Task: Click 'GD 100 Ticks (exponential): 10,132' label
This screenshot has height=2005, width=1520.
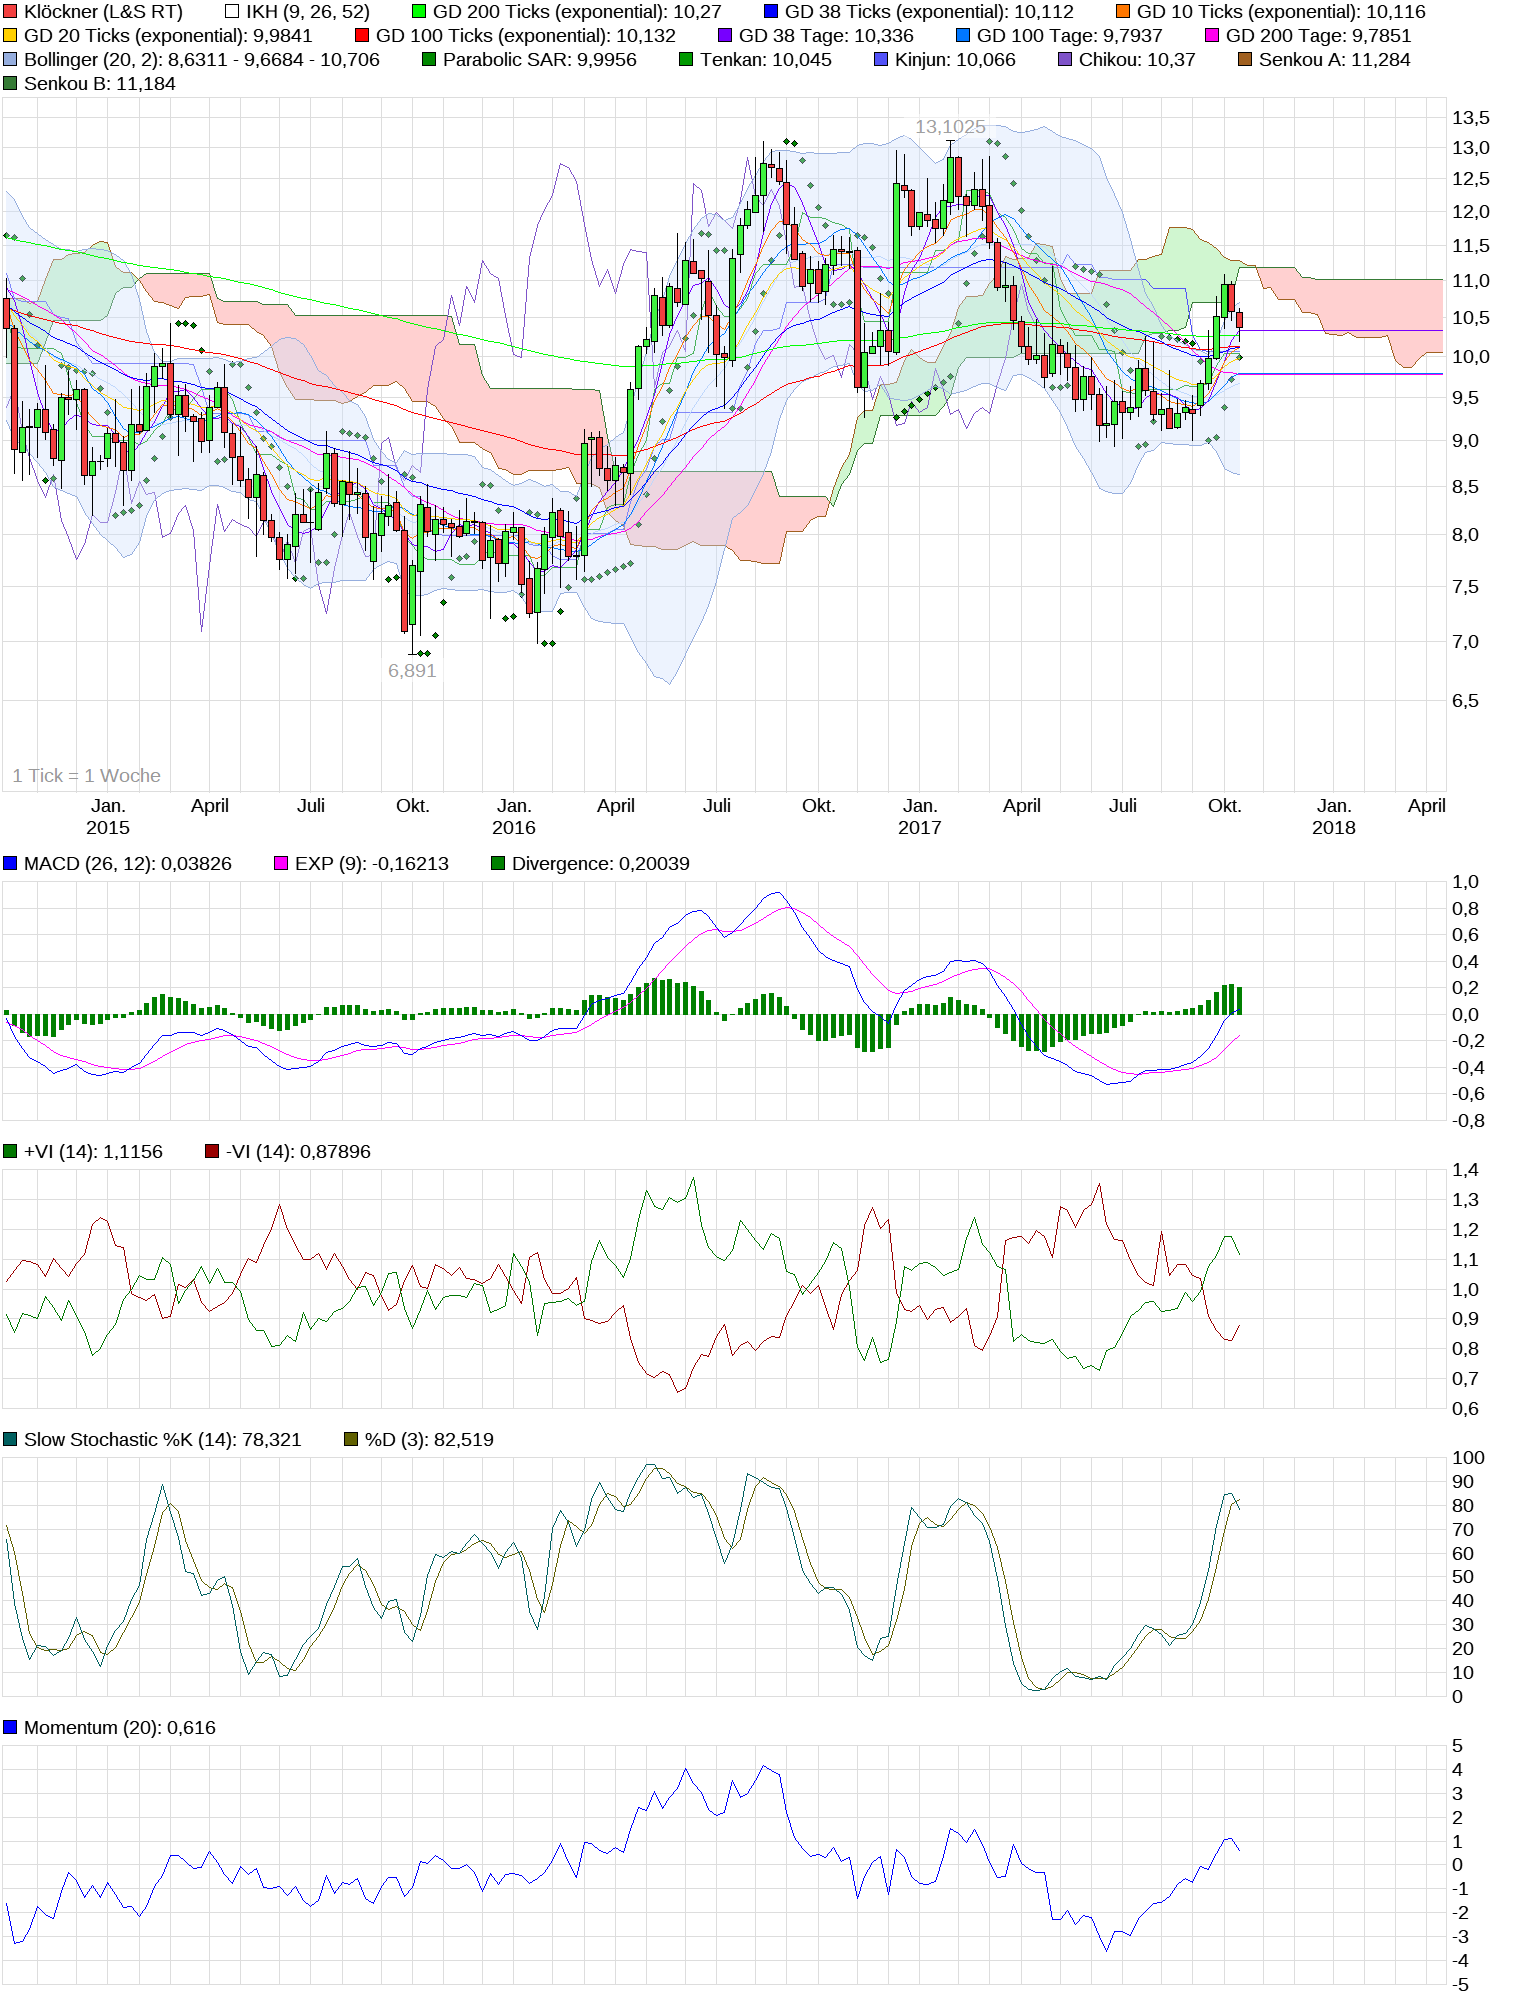Action: tap(526, 36)
